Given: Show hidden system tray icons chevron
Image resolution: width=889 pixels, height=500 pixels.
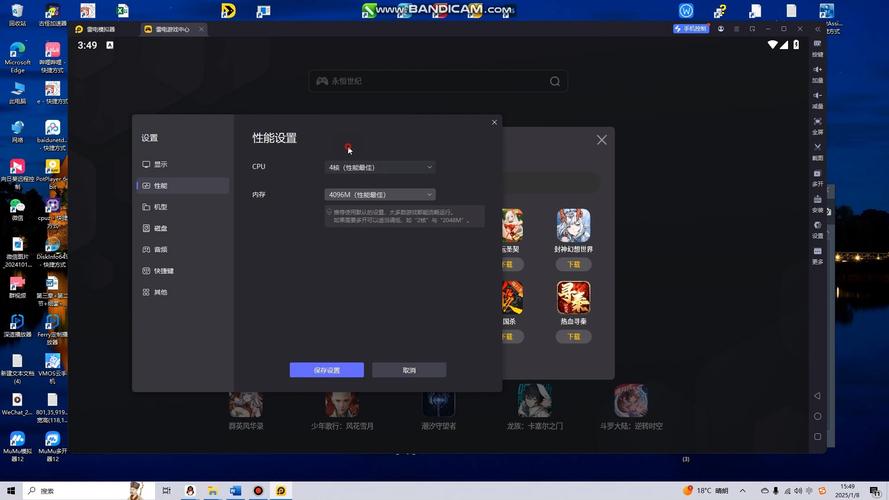Looking at the screenshot, I should 743,491.
